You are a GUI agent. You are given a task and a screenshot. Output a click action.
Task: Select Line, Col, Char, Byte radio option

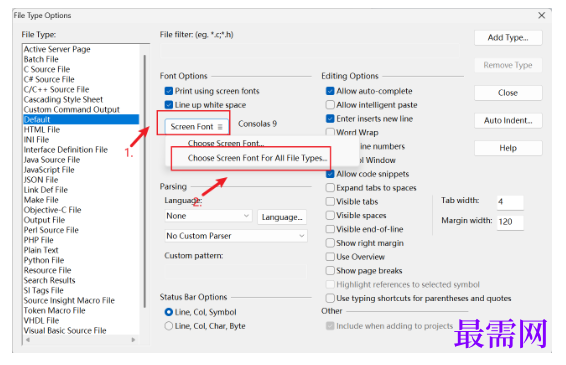(x=169, y=326)
